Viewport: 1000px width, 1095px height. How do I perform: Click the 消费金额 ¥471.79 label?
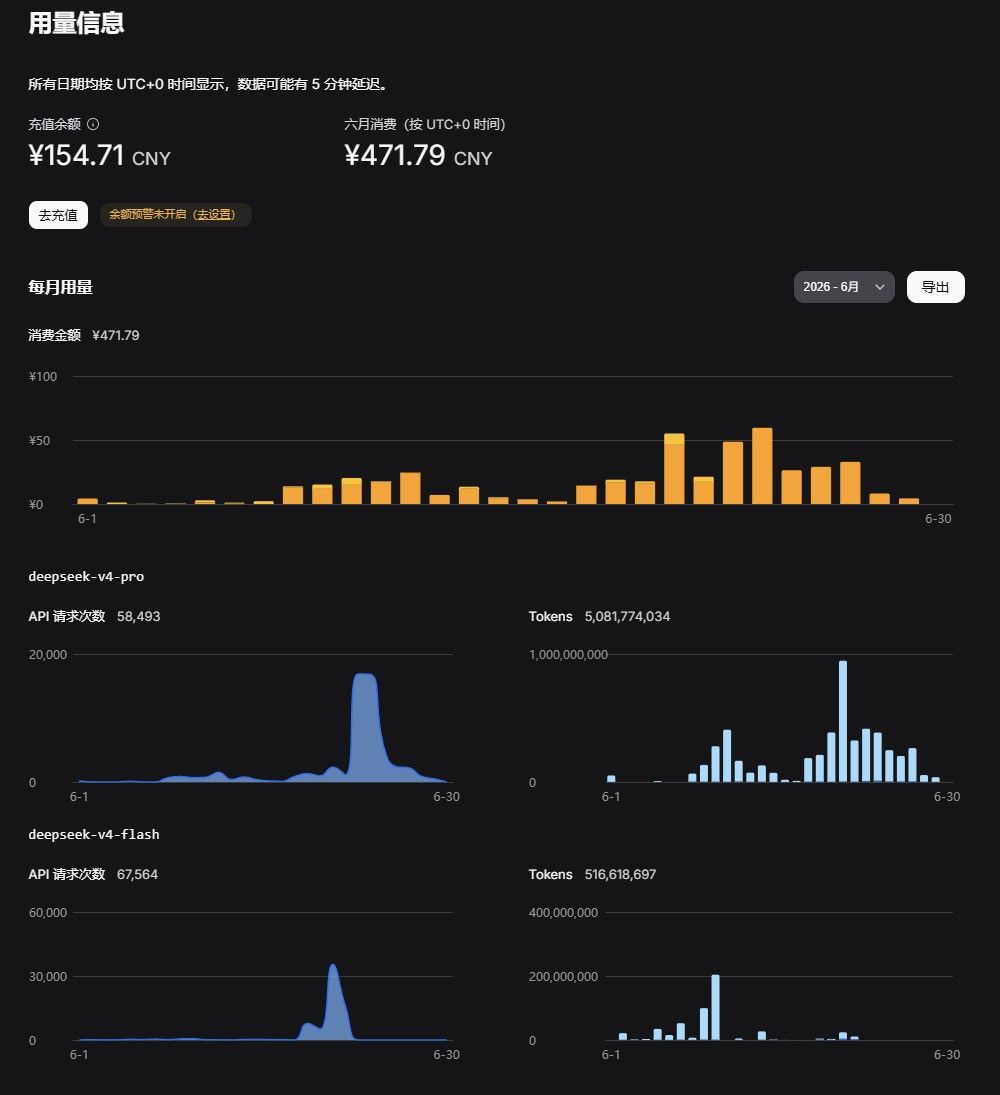(x=84, y=335)
